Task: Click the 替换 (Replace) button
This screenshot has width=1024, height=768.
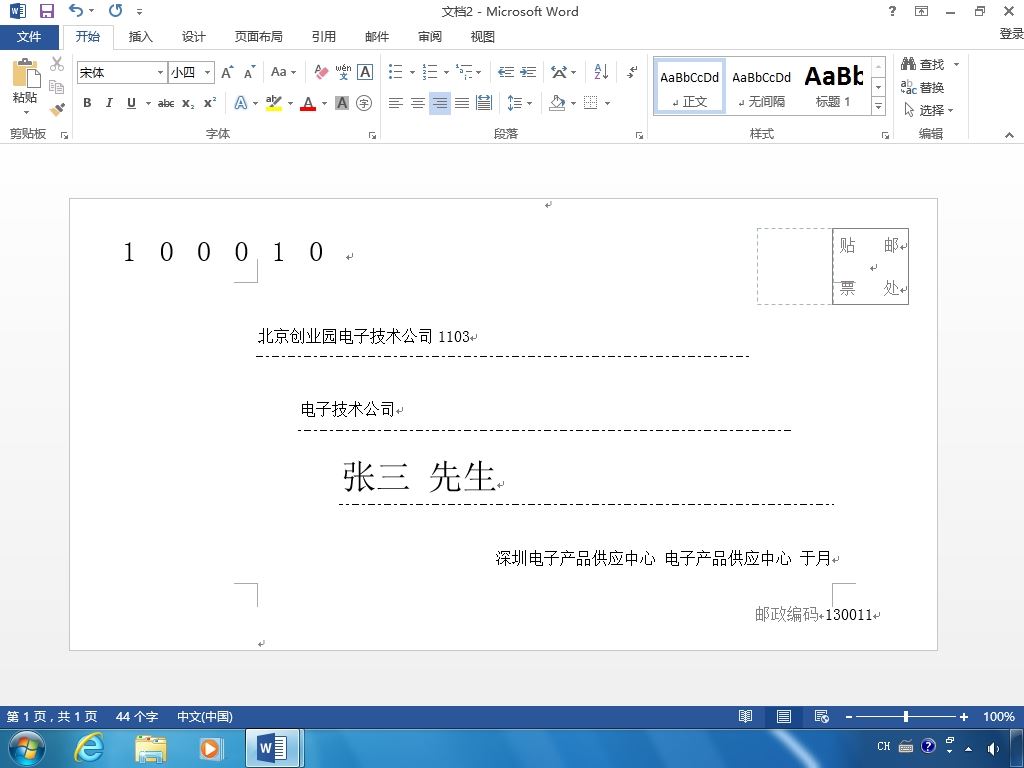Action: 923,87
